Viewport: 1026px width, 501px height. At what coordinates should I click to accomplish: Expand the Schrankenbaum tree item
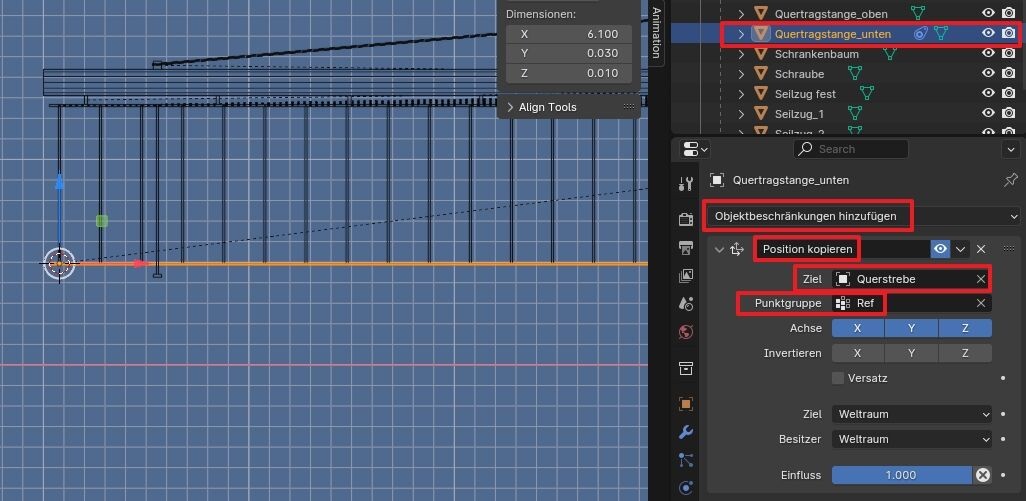741,54
